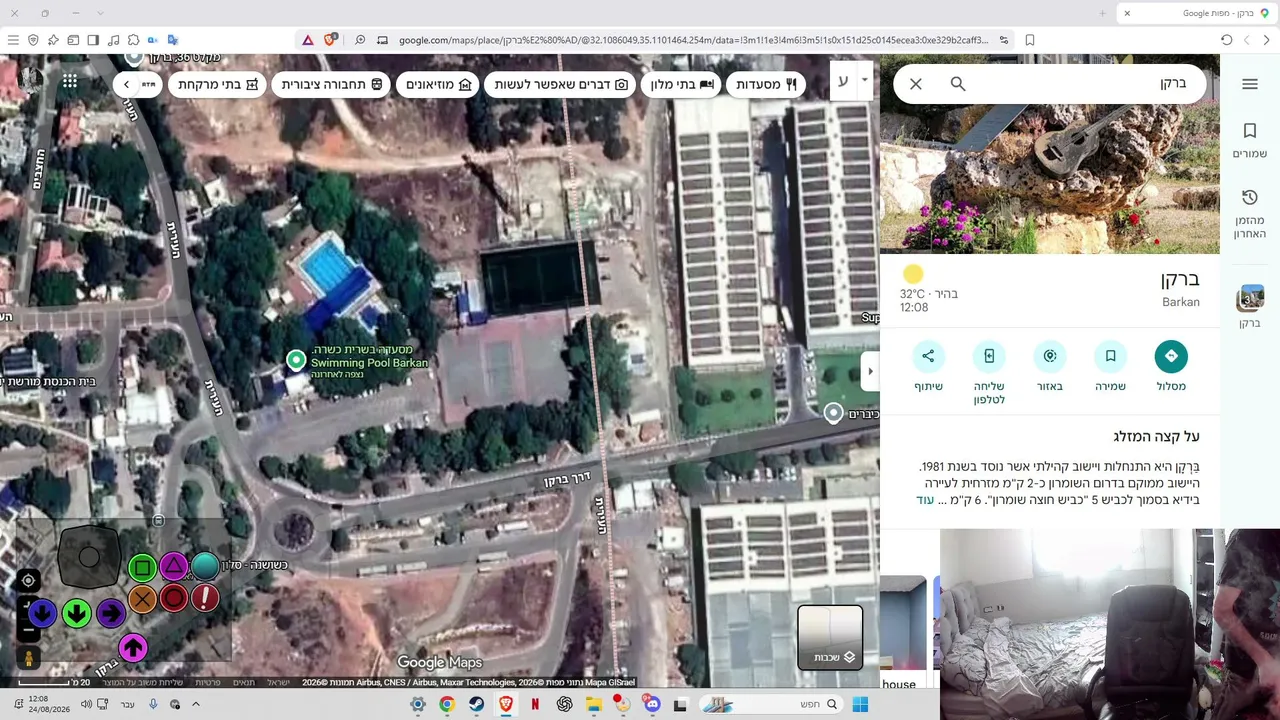
Task: Open ChatGPT from the taskbar
Action: coord(564,704)
